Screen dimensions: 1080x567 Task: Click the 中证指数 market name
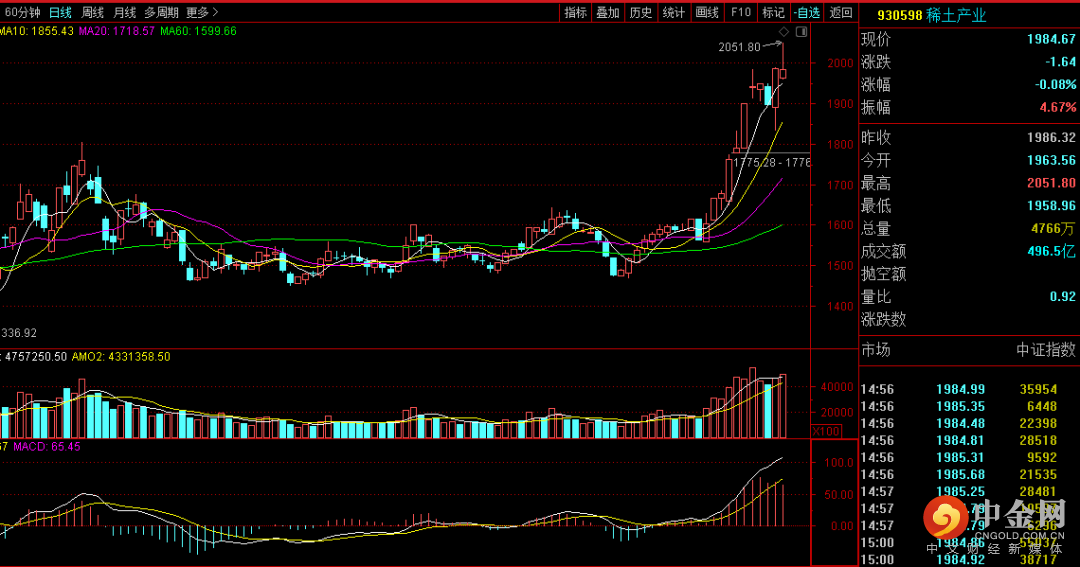(x=1046, y=350)
